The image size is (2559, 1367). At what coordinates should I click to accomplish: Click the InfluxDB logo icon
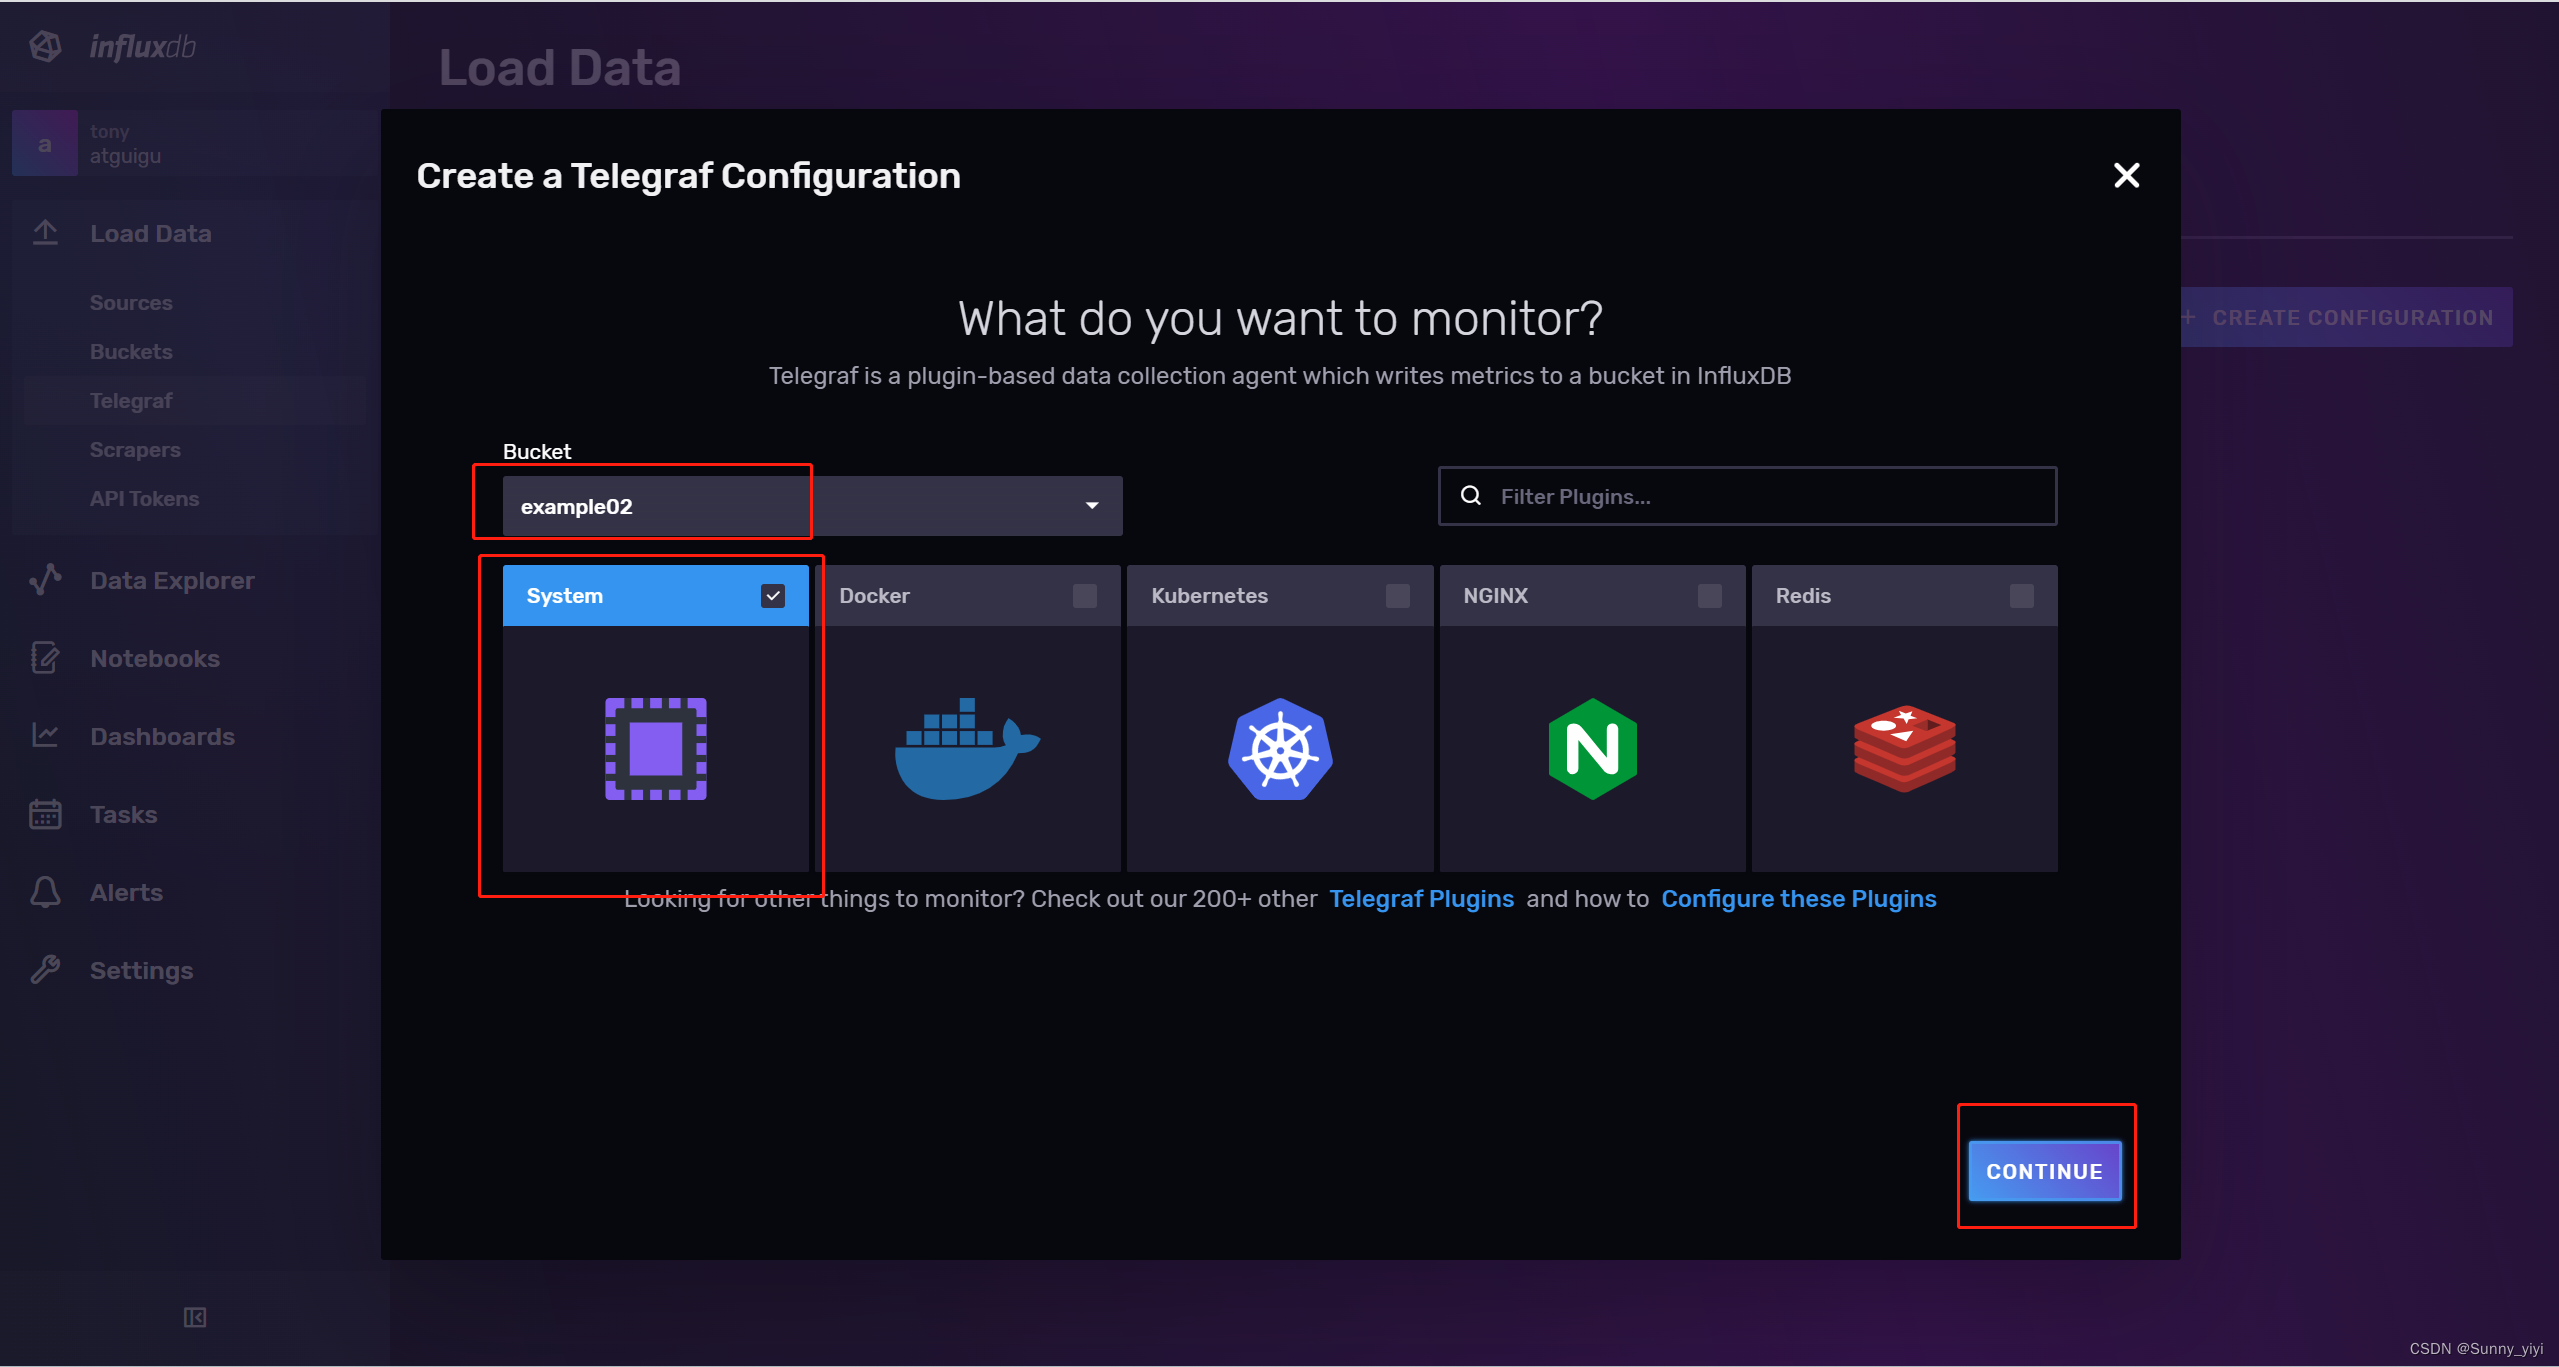tap(45, 46)
